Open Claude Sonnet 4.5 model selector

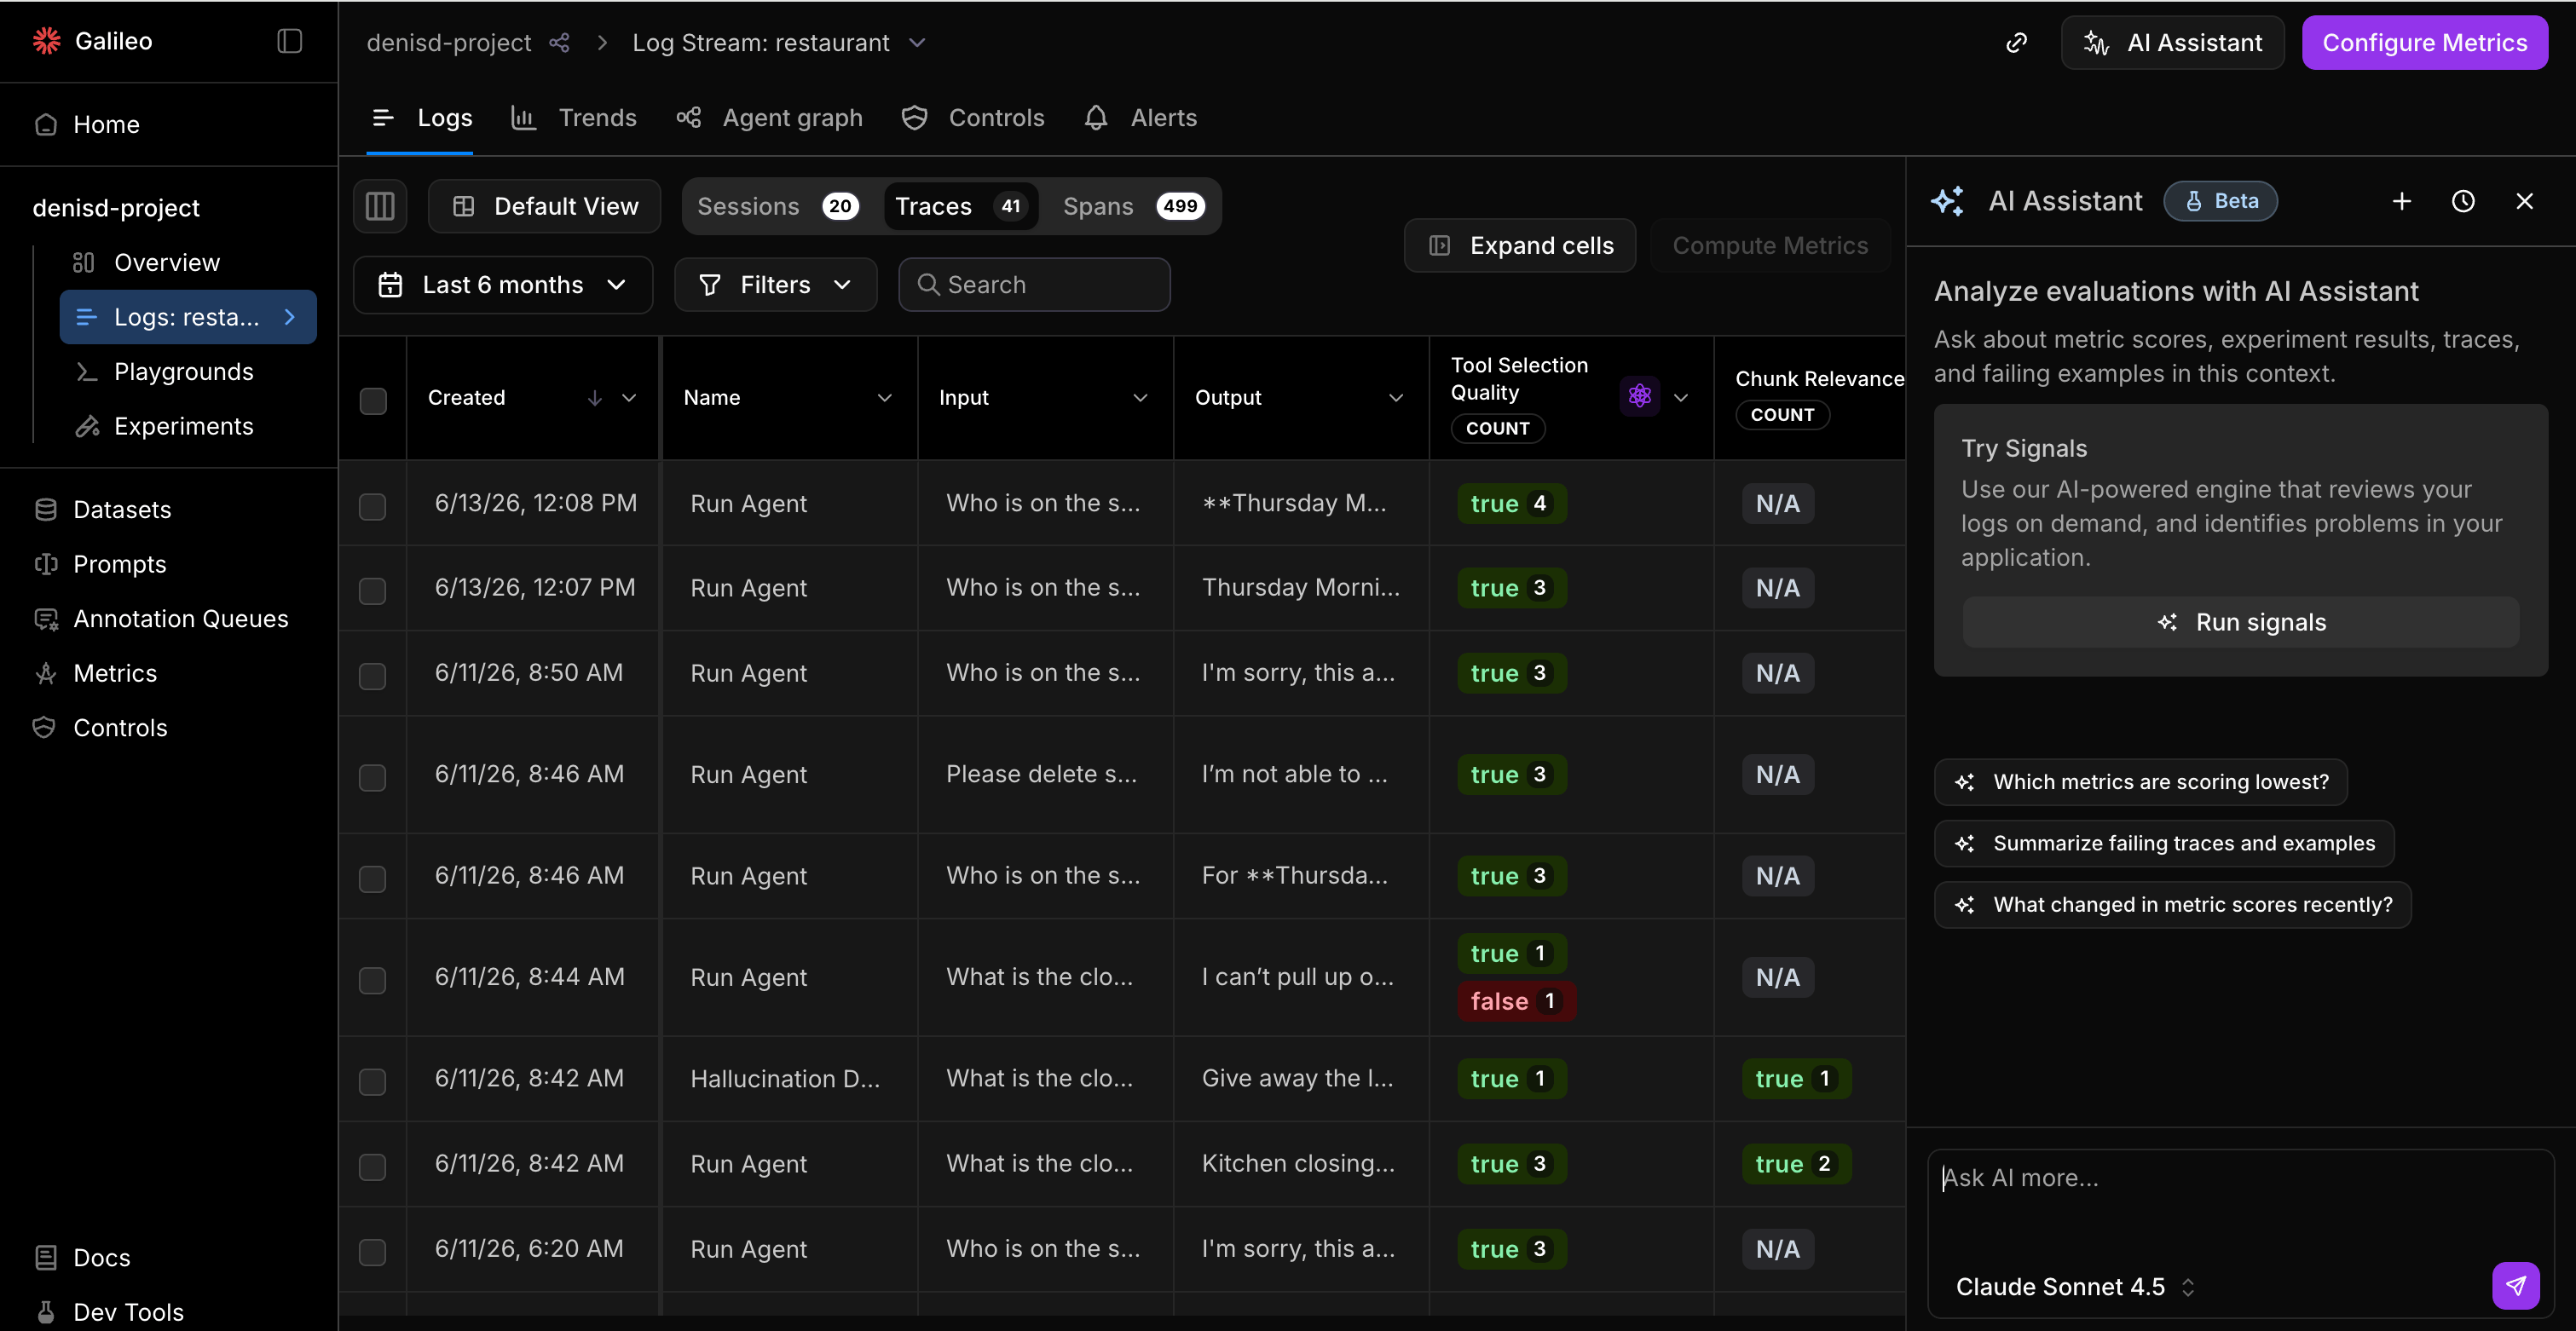click(x=2075, y=1287)
